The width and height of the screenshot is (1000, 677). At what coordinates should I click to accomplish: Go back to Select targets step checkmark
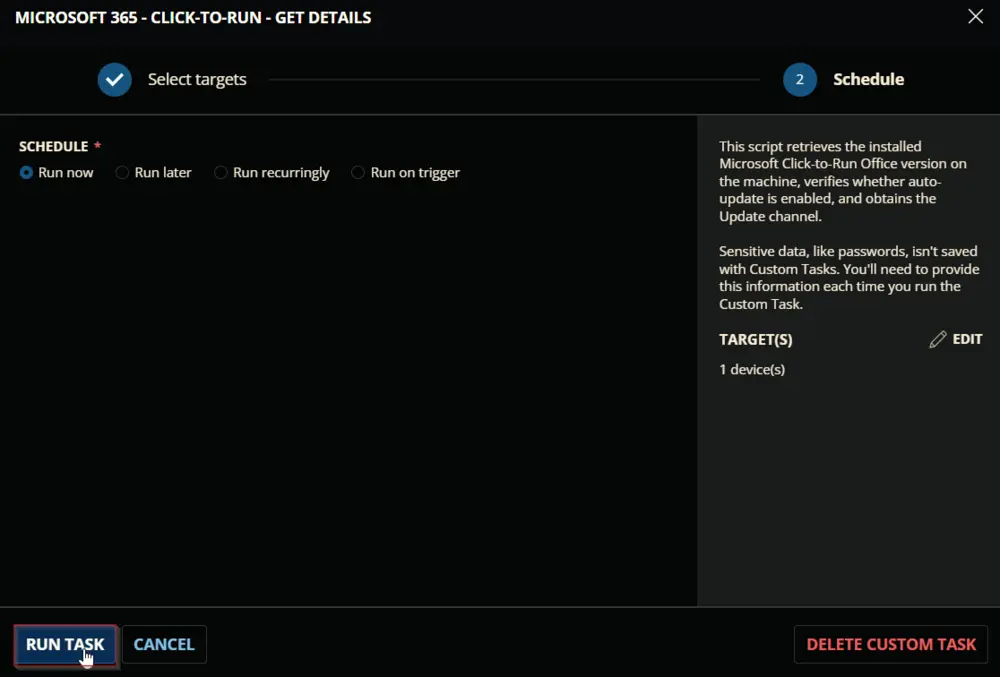[x=115, y=80]
